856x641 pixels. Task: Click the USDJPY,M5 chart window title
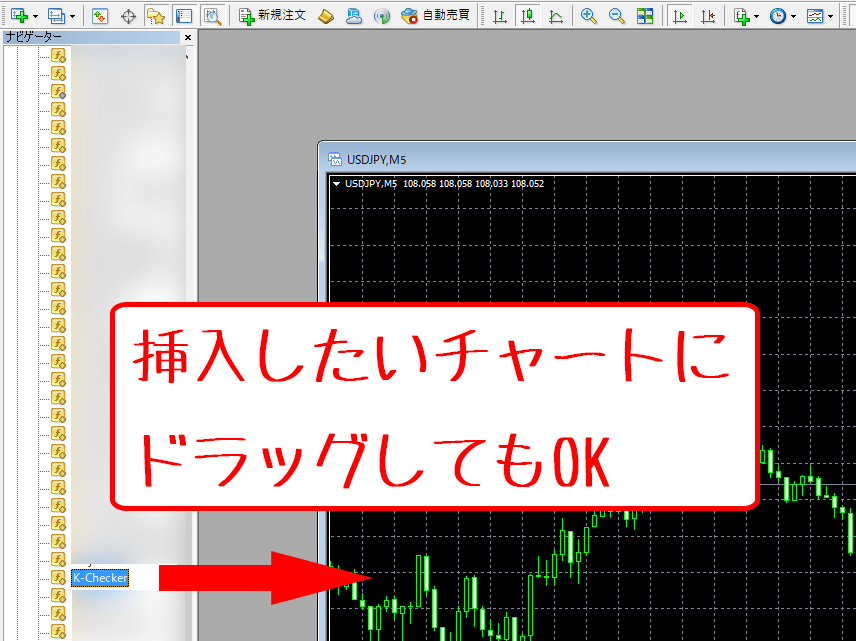click(x=377, y=159)
